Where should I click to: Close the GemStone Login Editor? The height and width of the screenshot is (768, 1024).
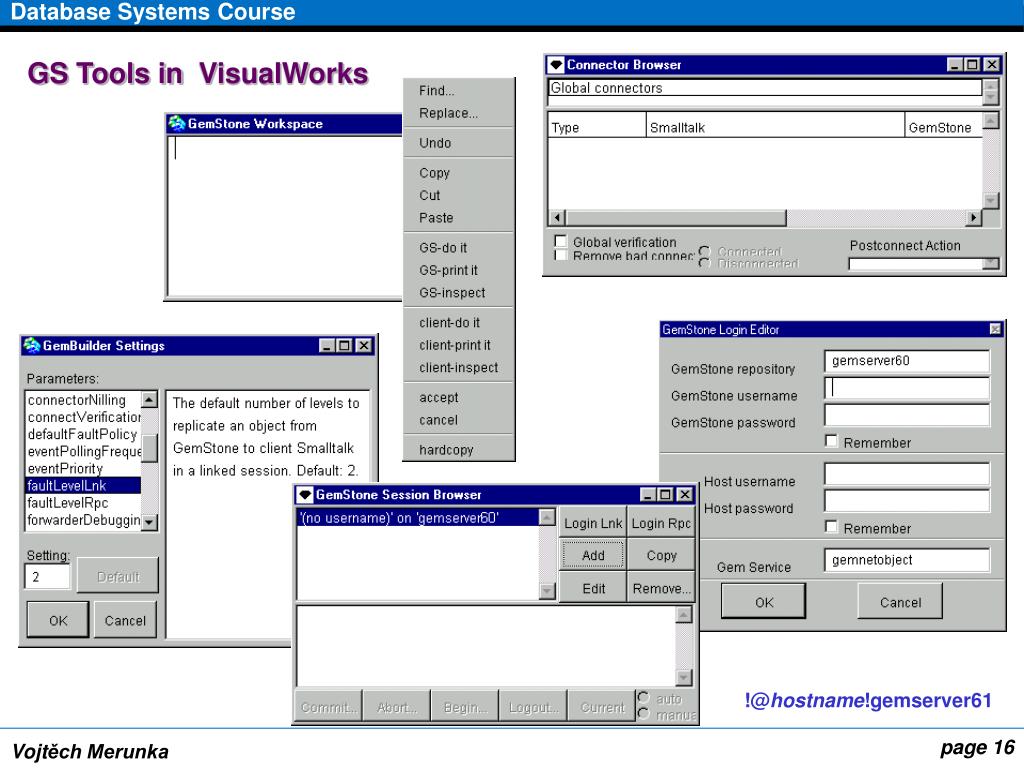(995, 329)
